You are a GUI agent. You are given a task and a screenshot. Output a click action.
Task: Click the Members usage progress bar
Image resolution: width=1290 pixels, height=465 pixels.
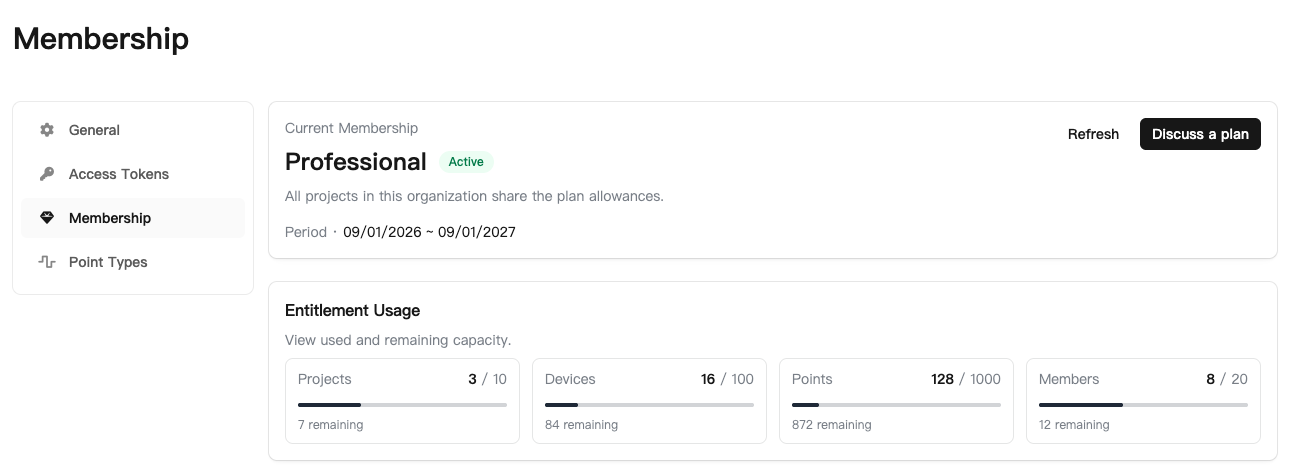[x=1143, y=405]
